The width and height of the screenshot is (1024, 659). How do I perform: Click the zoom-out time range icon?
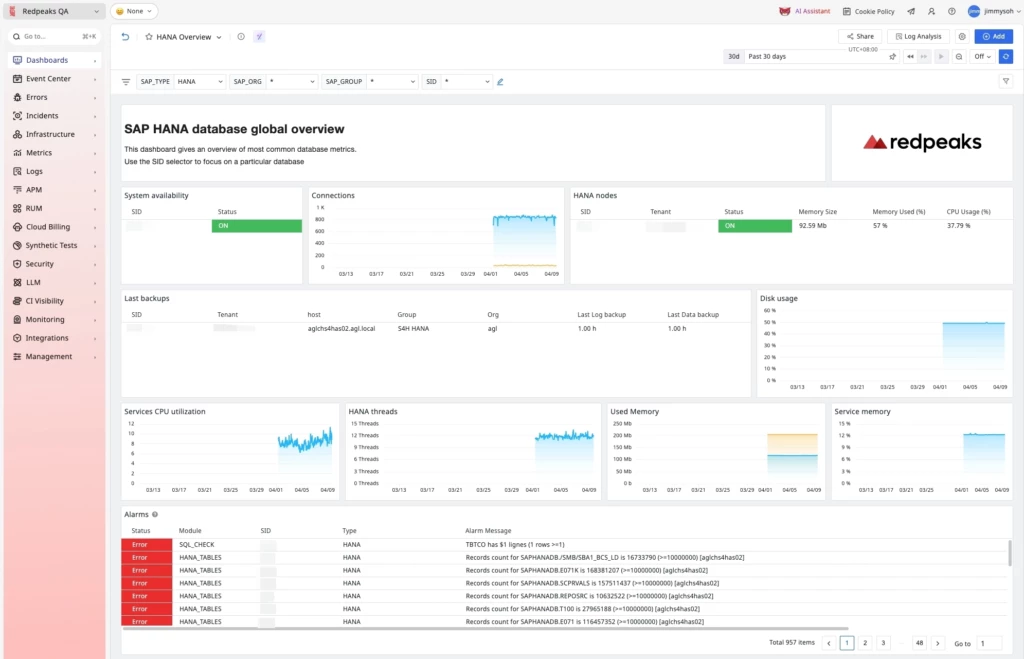click(959, 57)
